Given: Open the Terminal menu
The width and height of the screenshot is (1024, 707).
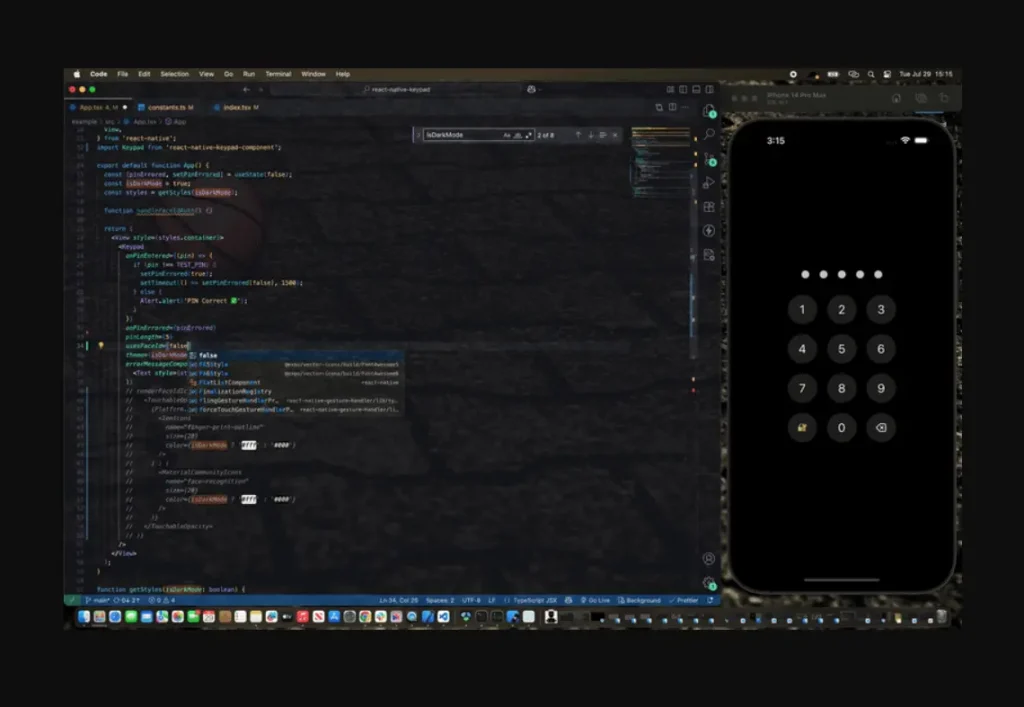Looking at the screenshot, I should [x=278, y=73].
